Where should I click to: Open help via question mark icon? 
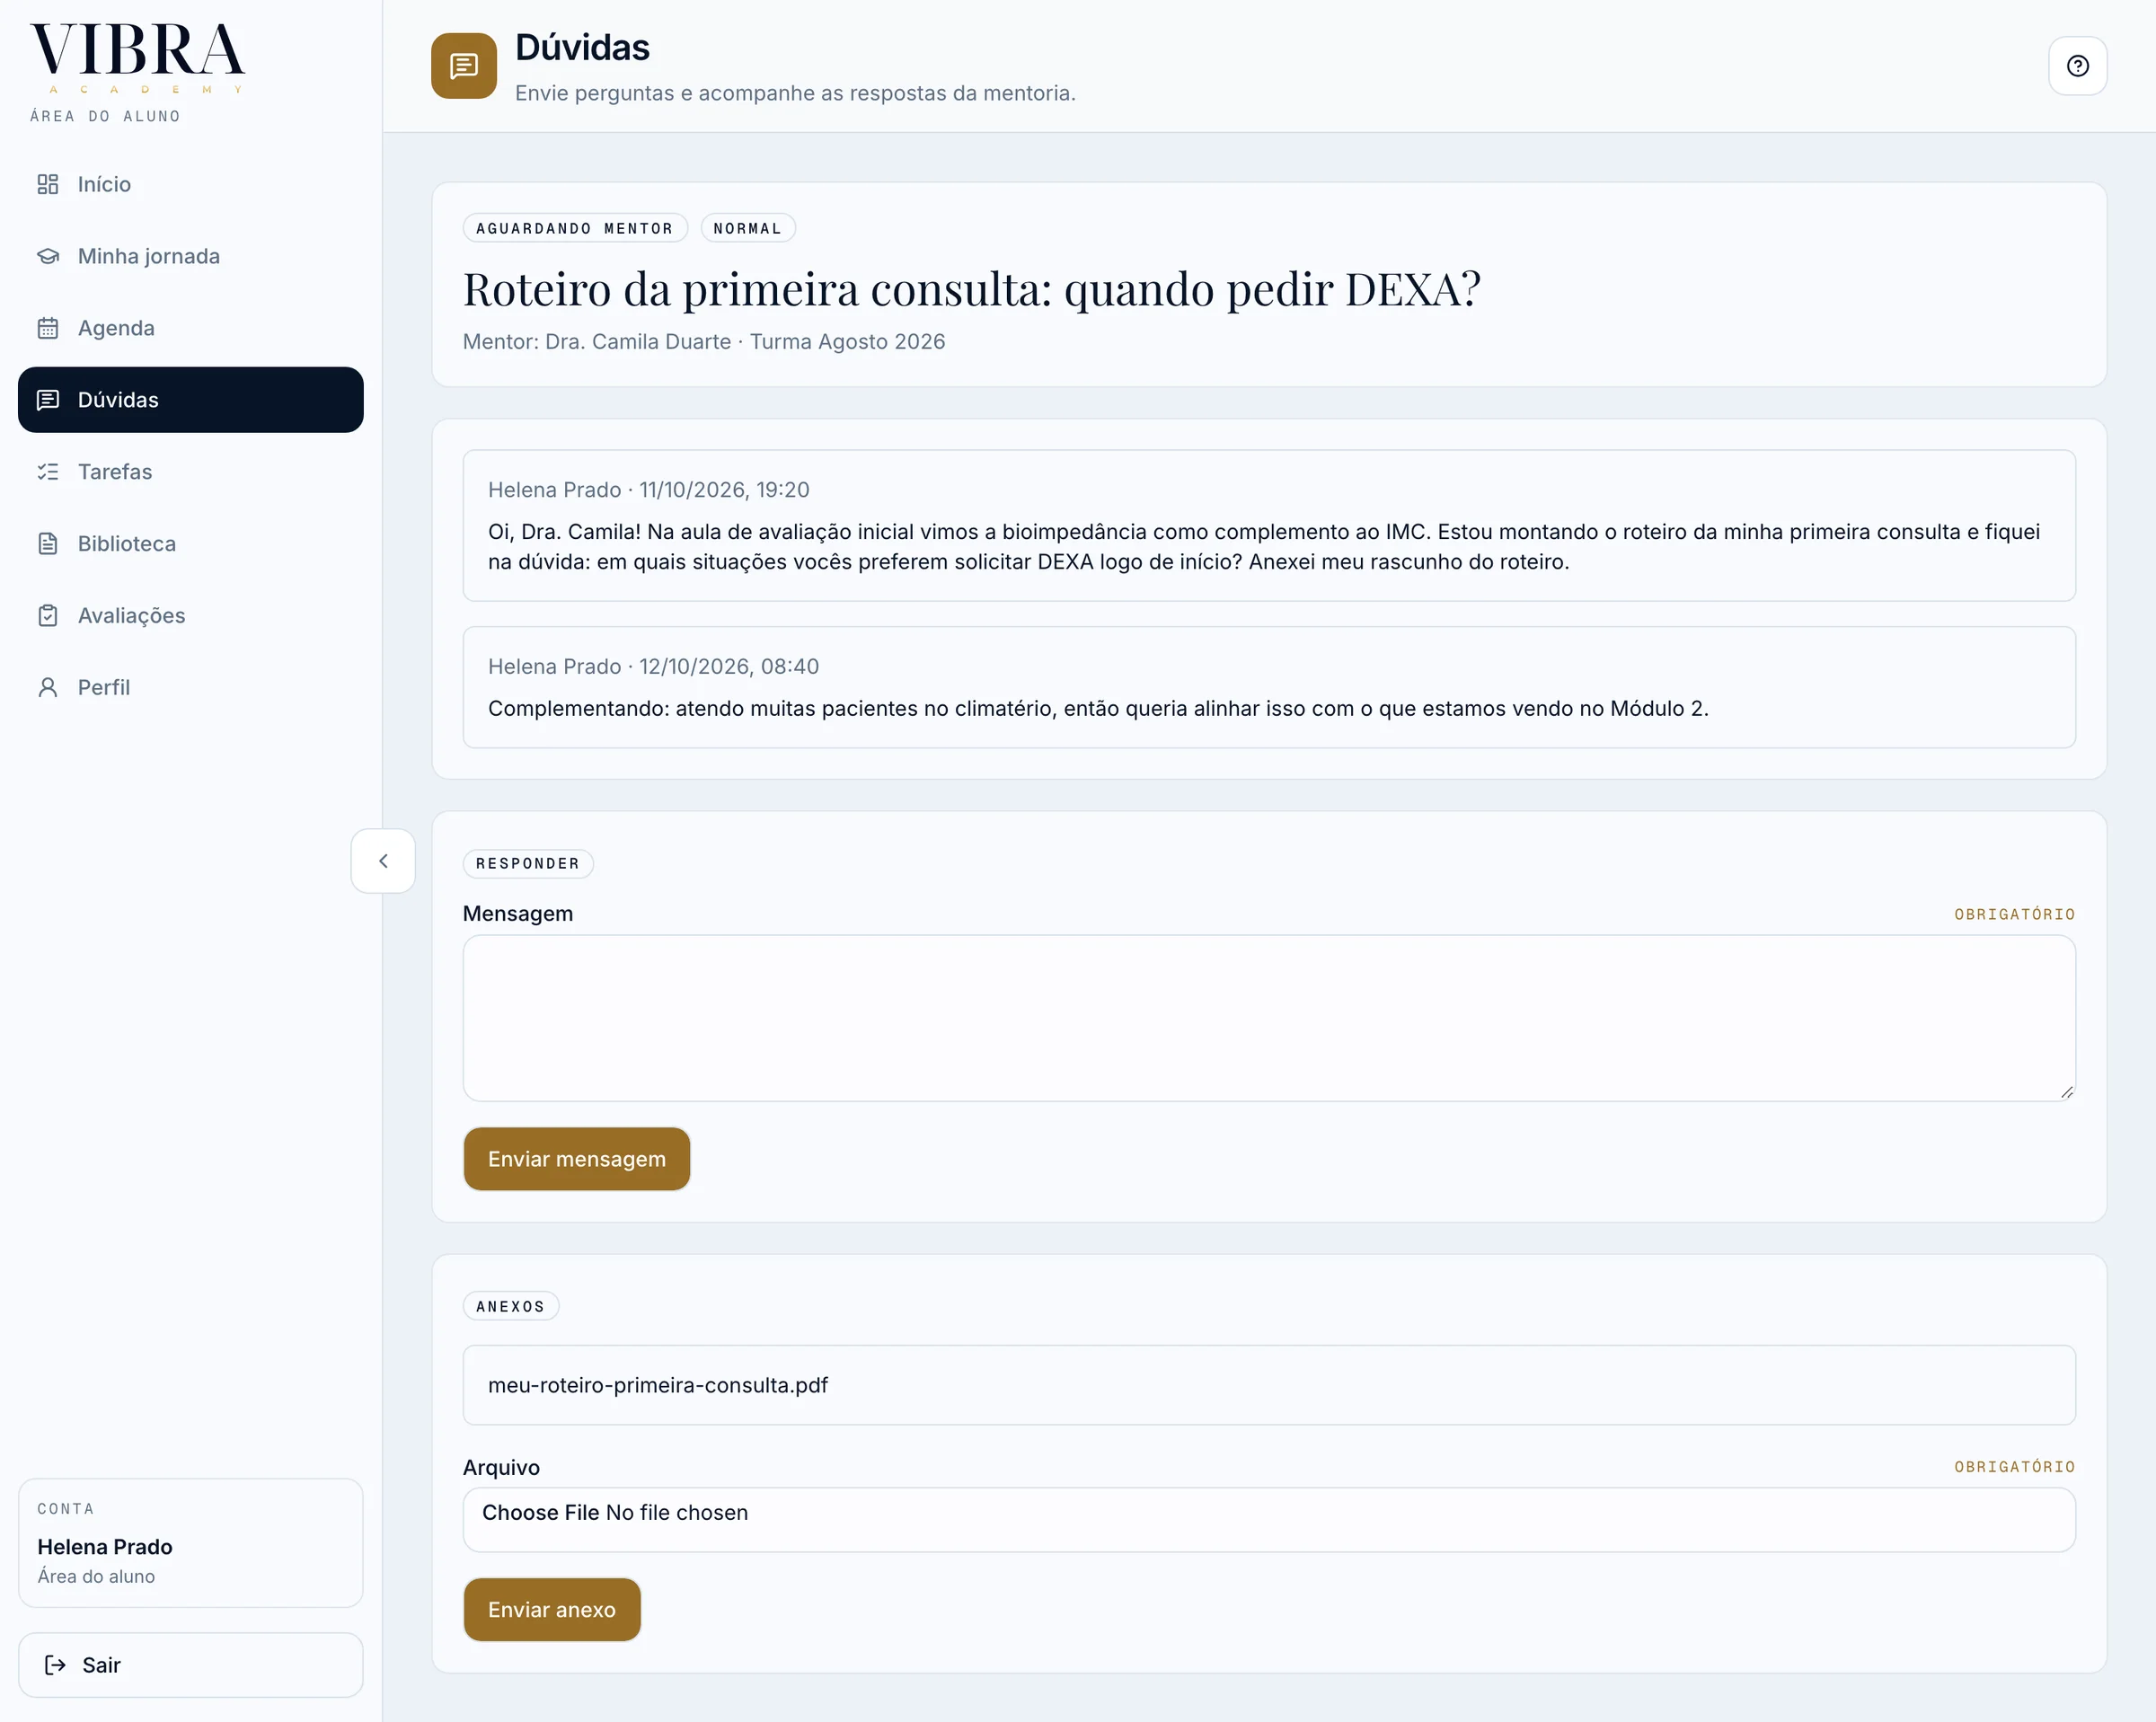[2078, 66]
